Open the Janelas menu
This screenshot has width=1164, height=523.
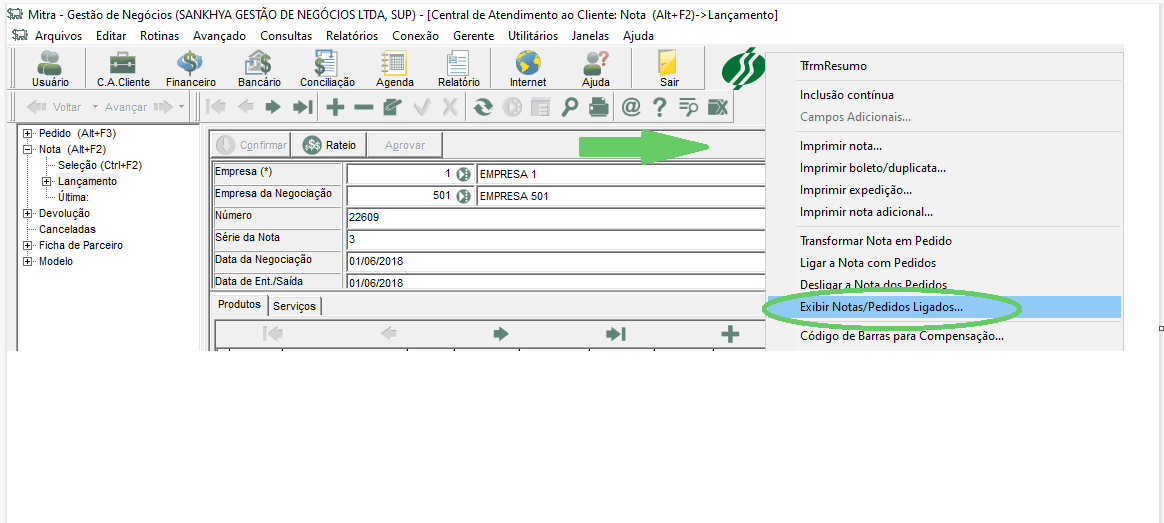[590, 36]
